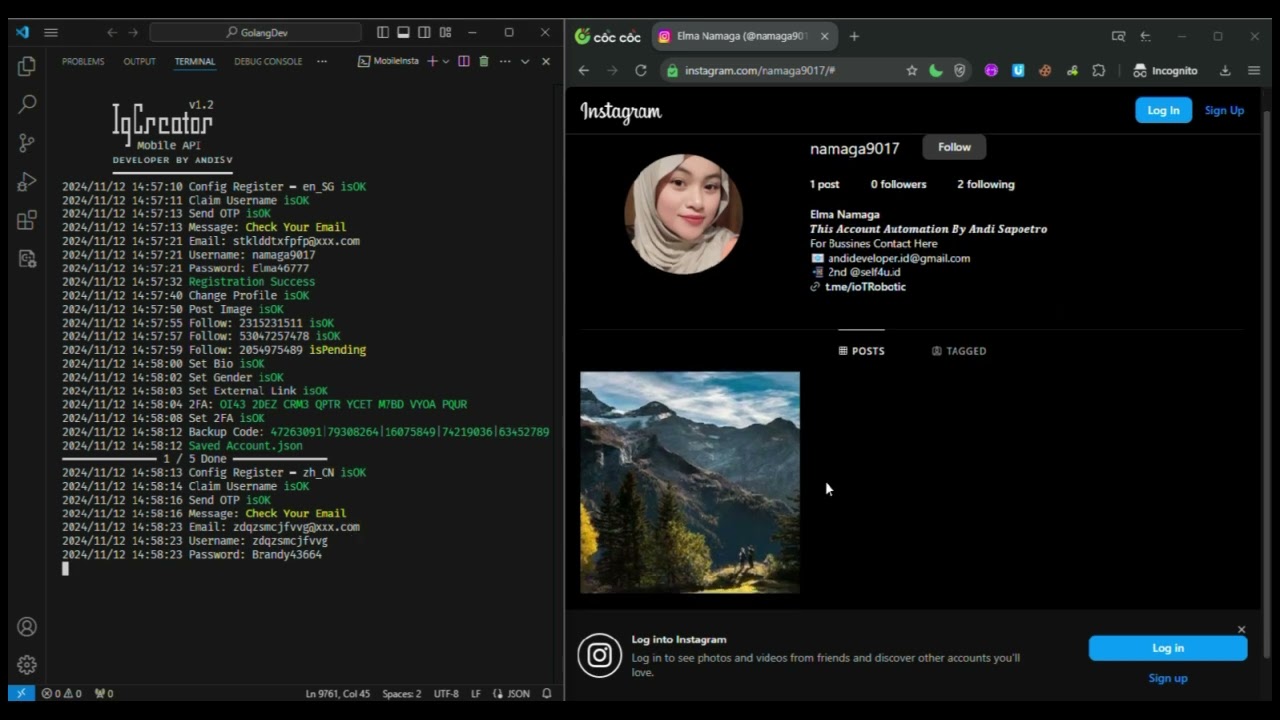Screen dimensions: 1280x720
Task: Go back with VS Code navigation arrow
Action: click(x=112, y=32)
